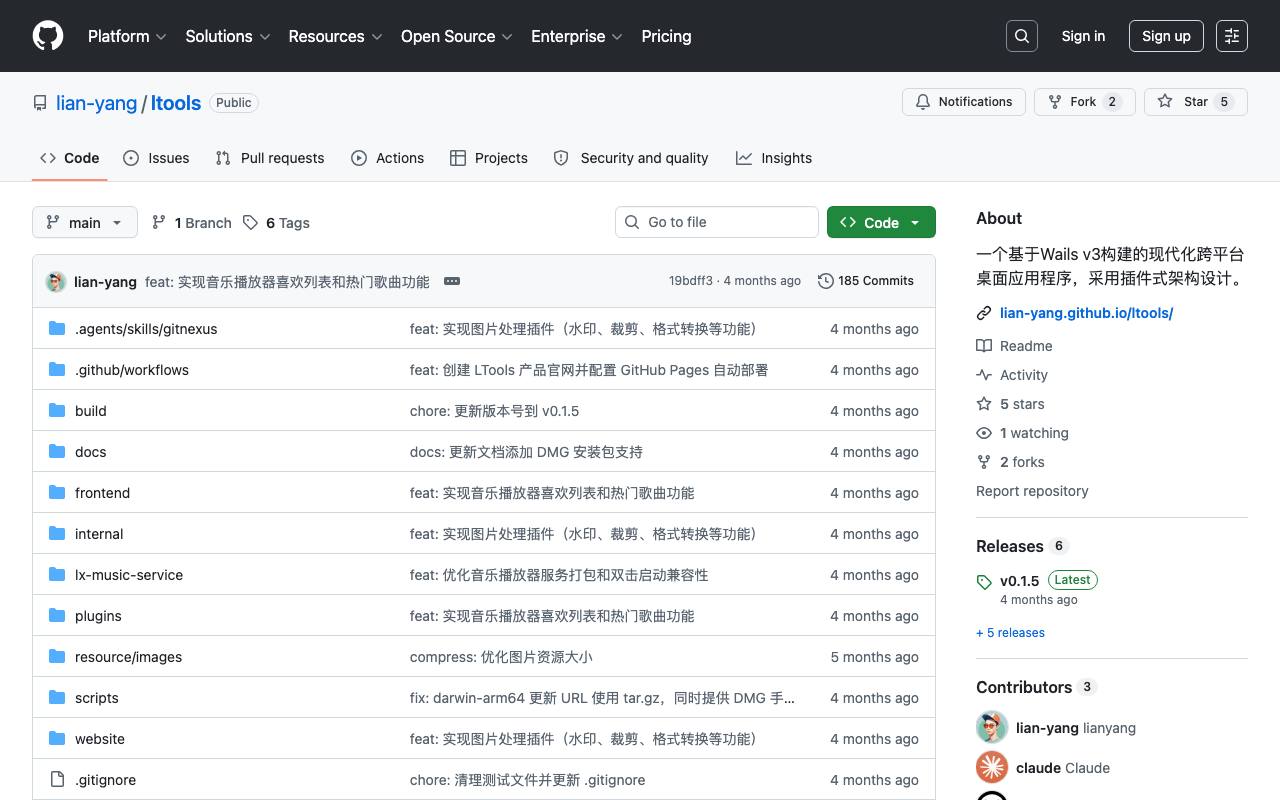Click the Sign in link

[1083, 36]
